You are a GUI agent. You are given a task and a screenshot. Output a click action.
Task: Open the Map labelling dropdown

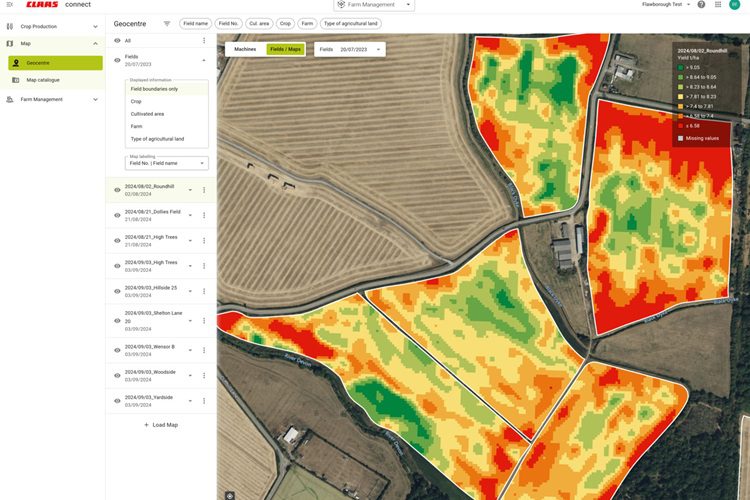point(166,162)
